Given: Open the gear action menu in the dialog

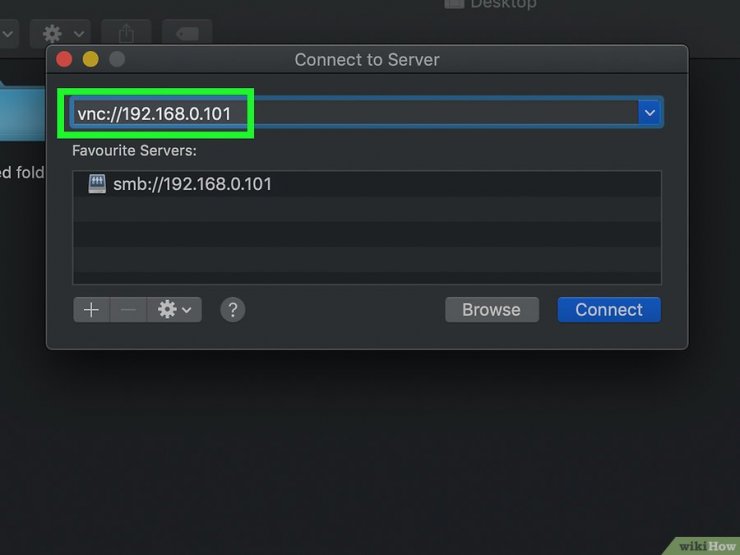Looking at the screenshot, I should coord(174,310).
